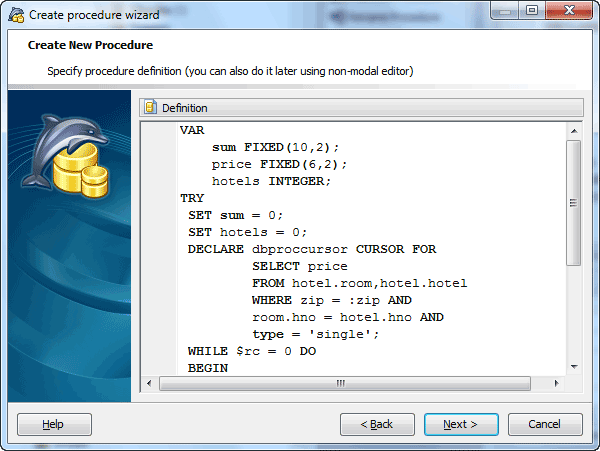Cancel the procedure wizard

click(545, 424)
